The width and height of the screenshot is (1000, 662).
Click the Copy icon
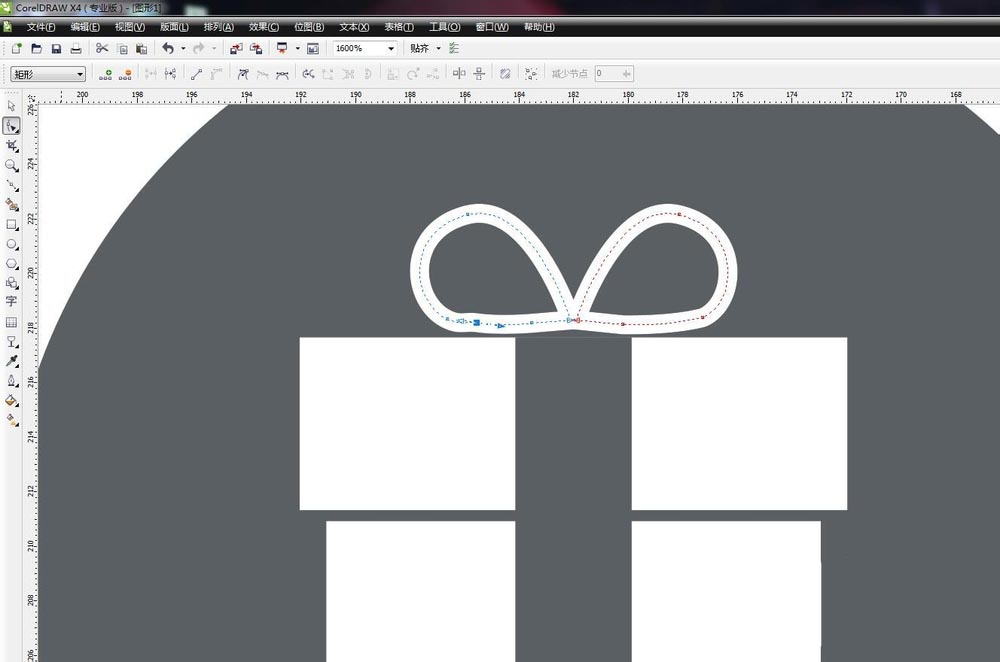(x=122, y=48)
